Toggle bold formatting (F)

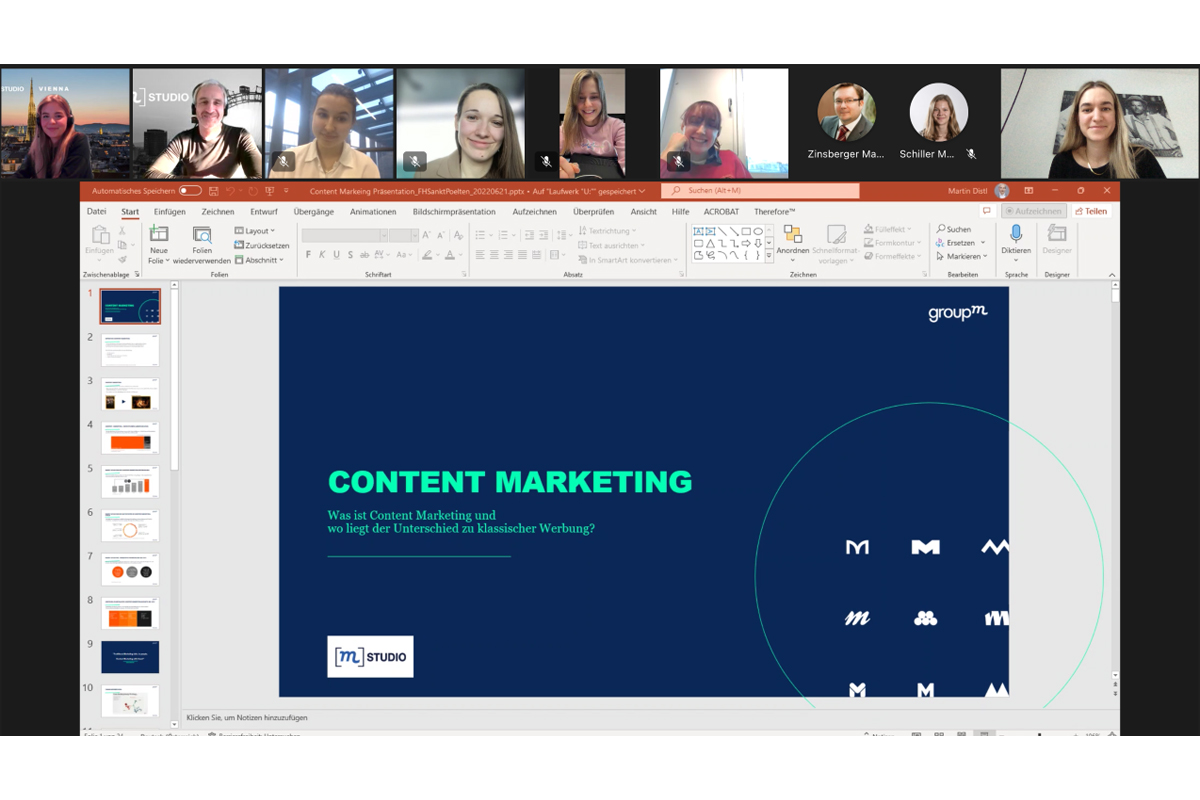[x=308, y=255]
